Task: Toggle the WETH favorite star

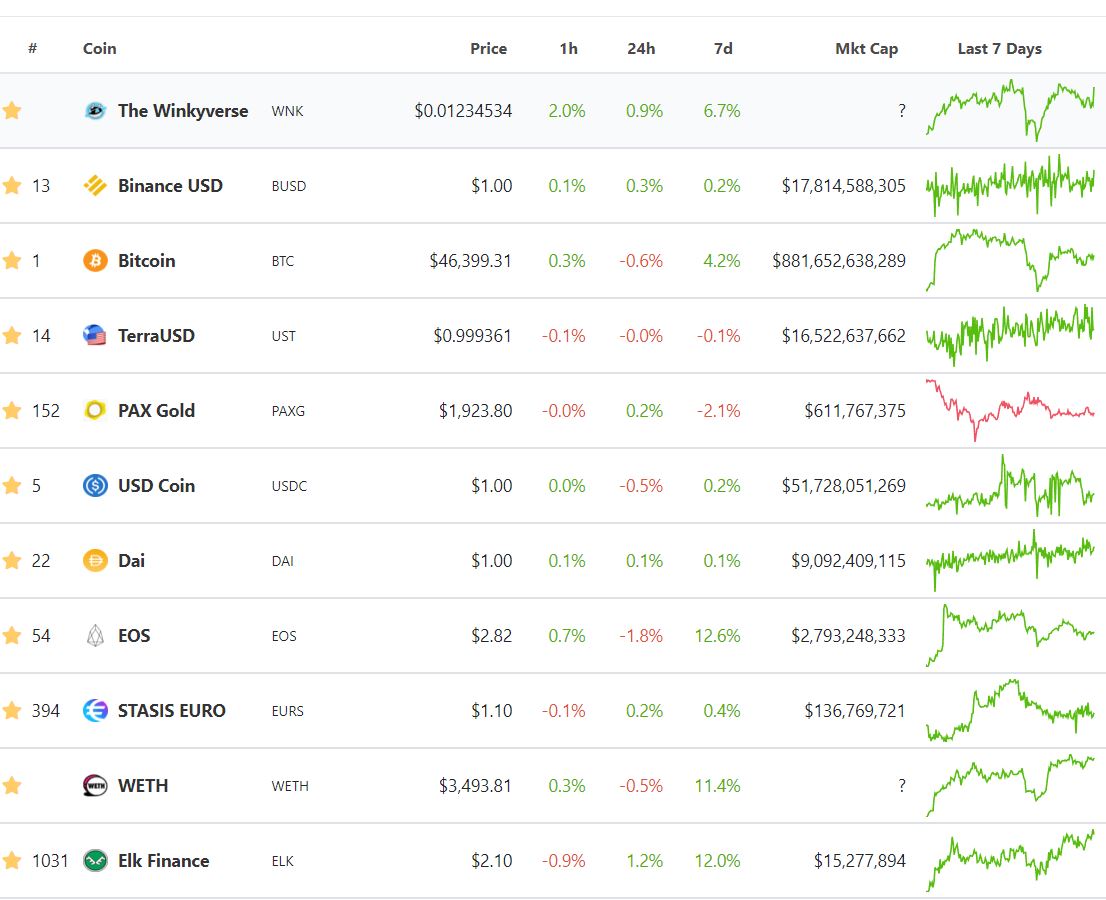Action: (x=12, y=786)
